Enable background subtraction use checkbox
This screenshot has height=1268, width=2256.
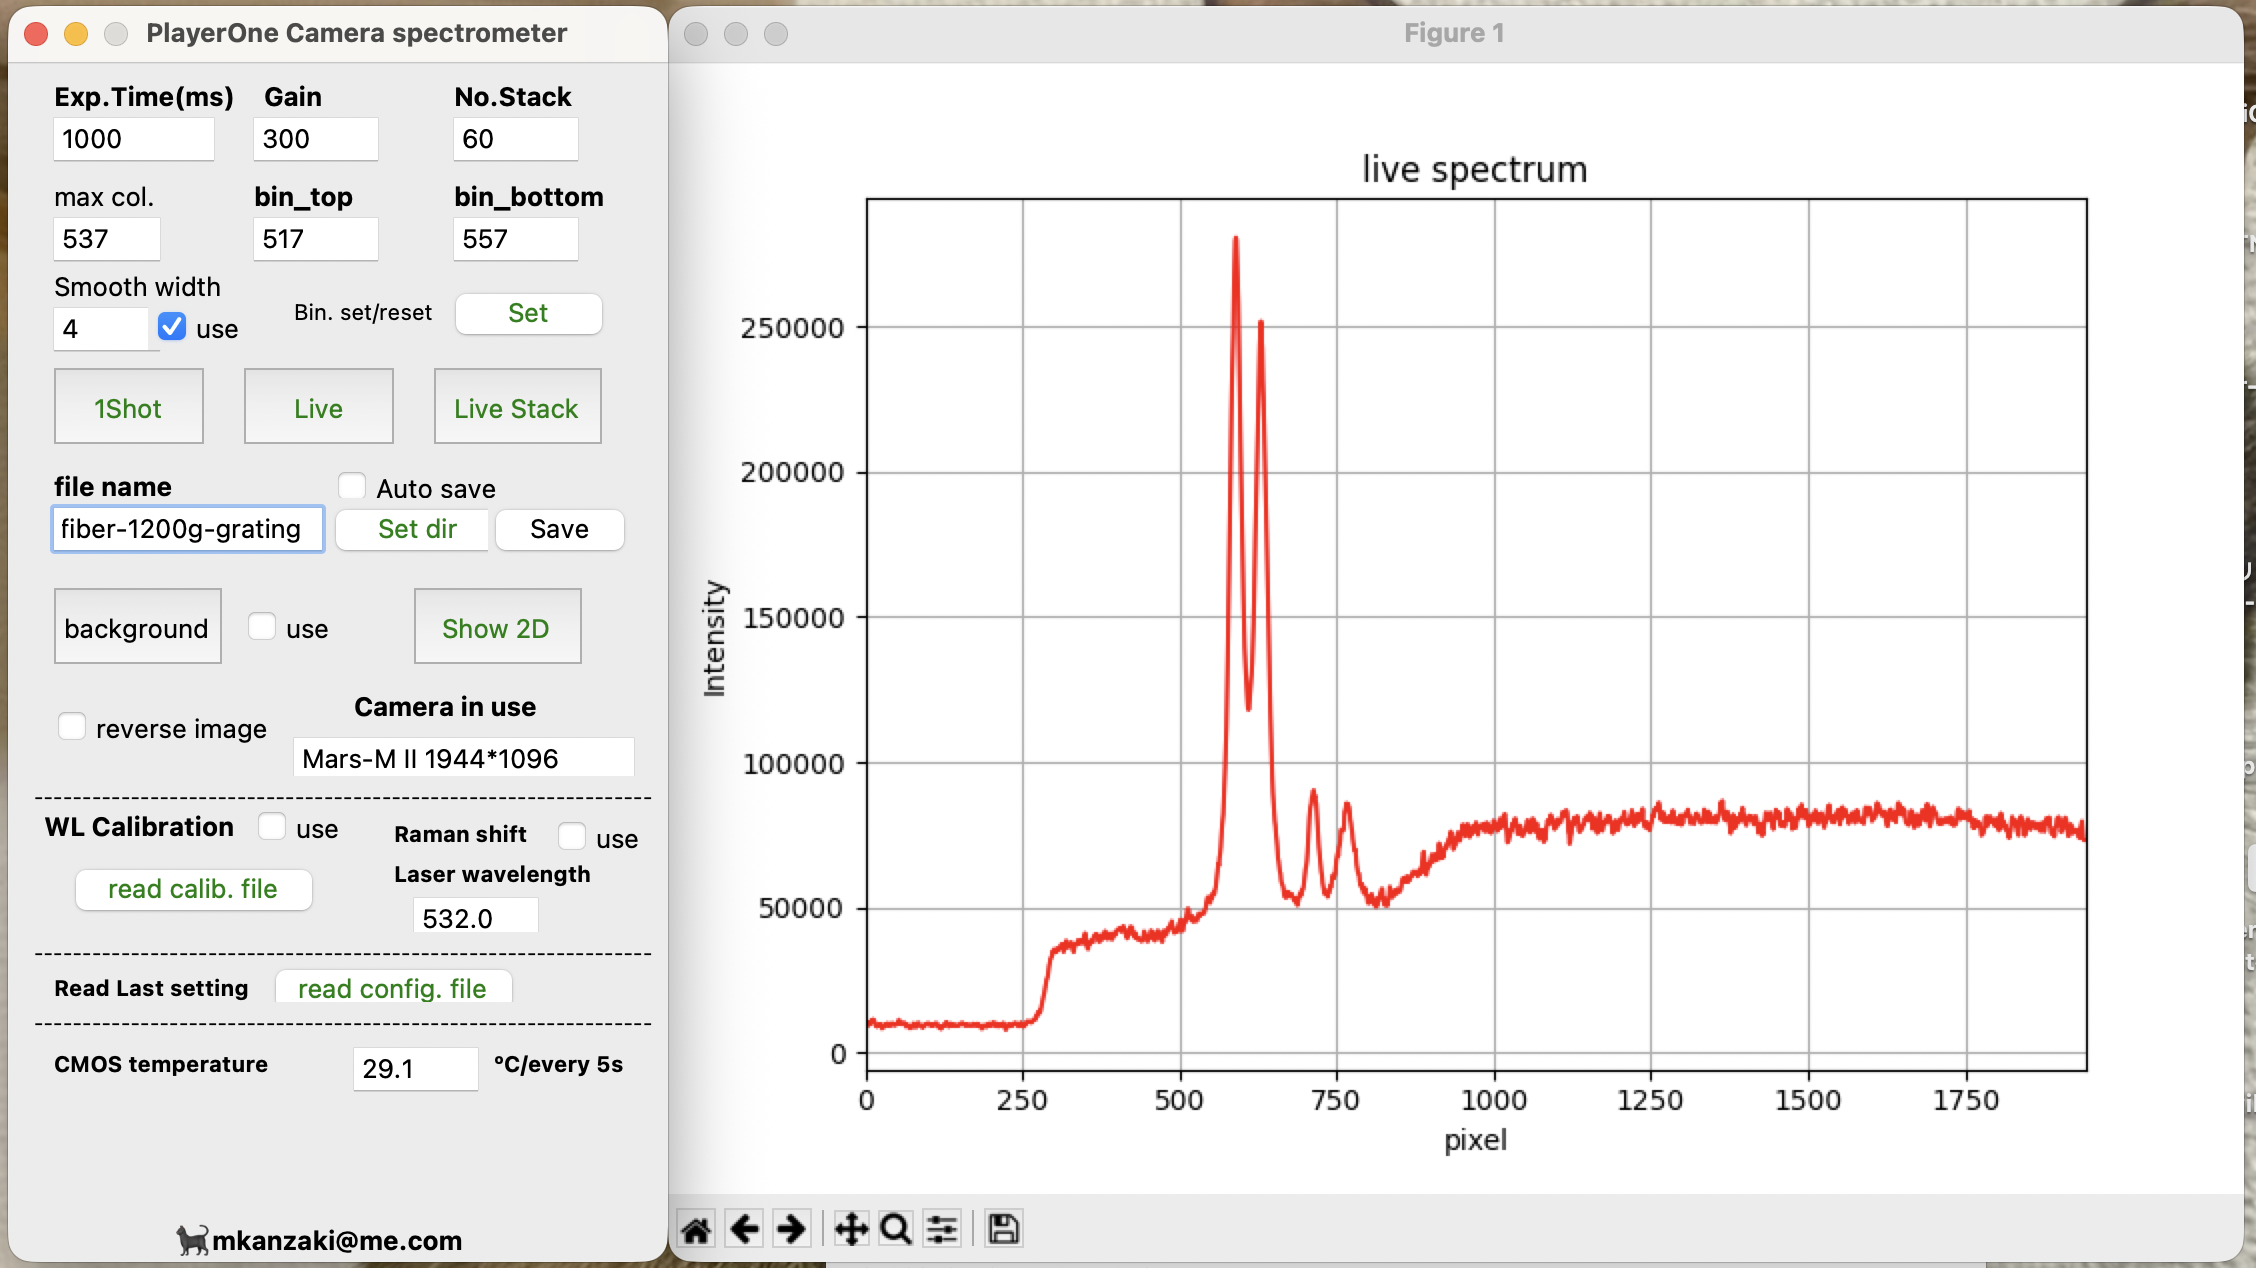coord(262,627)
